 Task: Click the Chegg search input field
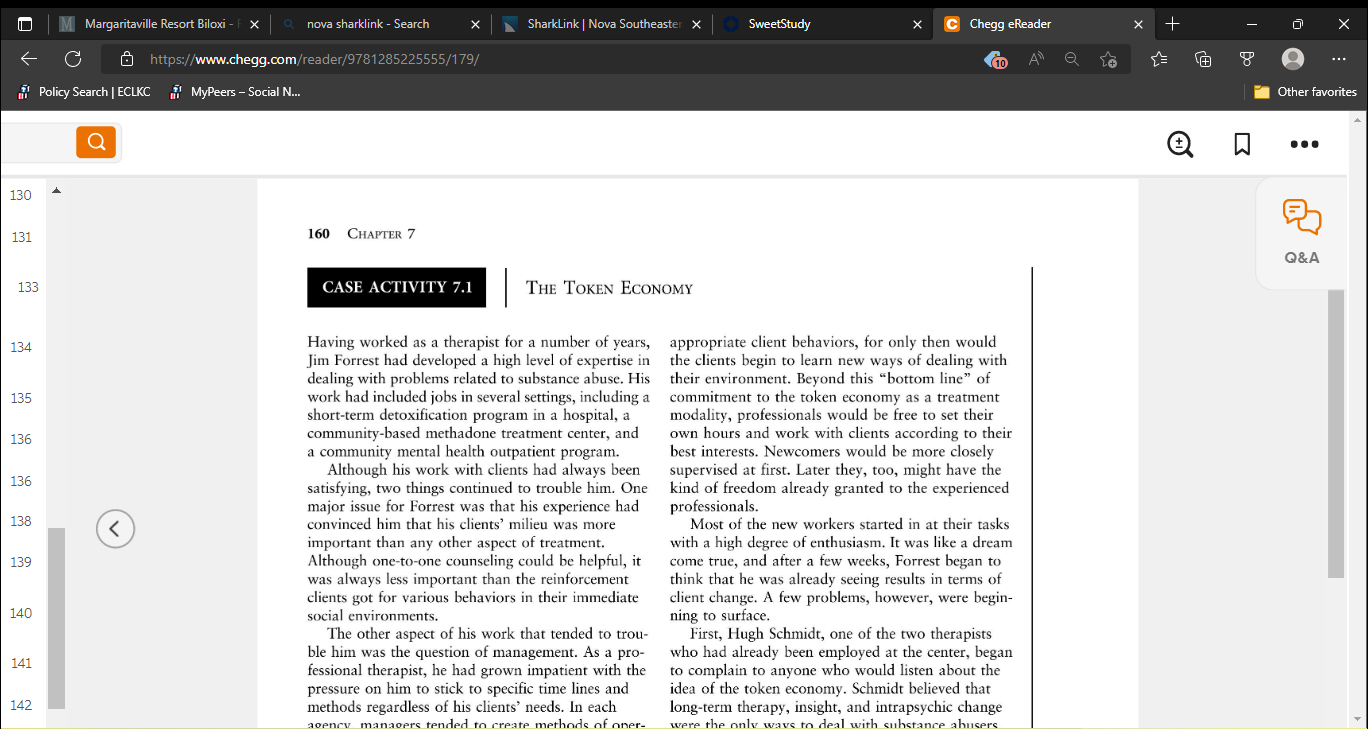[x=36, y=142]
